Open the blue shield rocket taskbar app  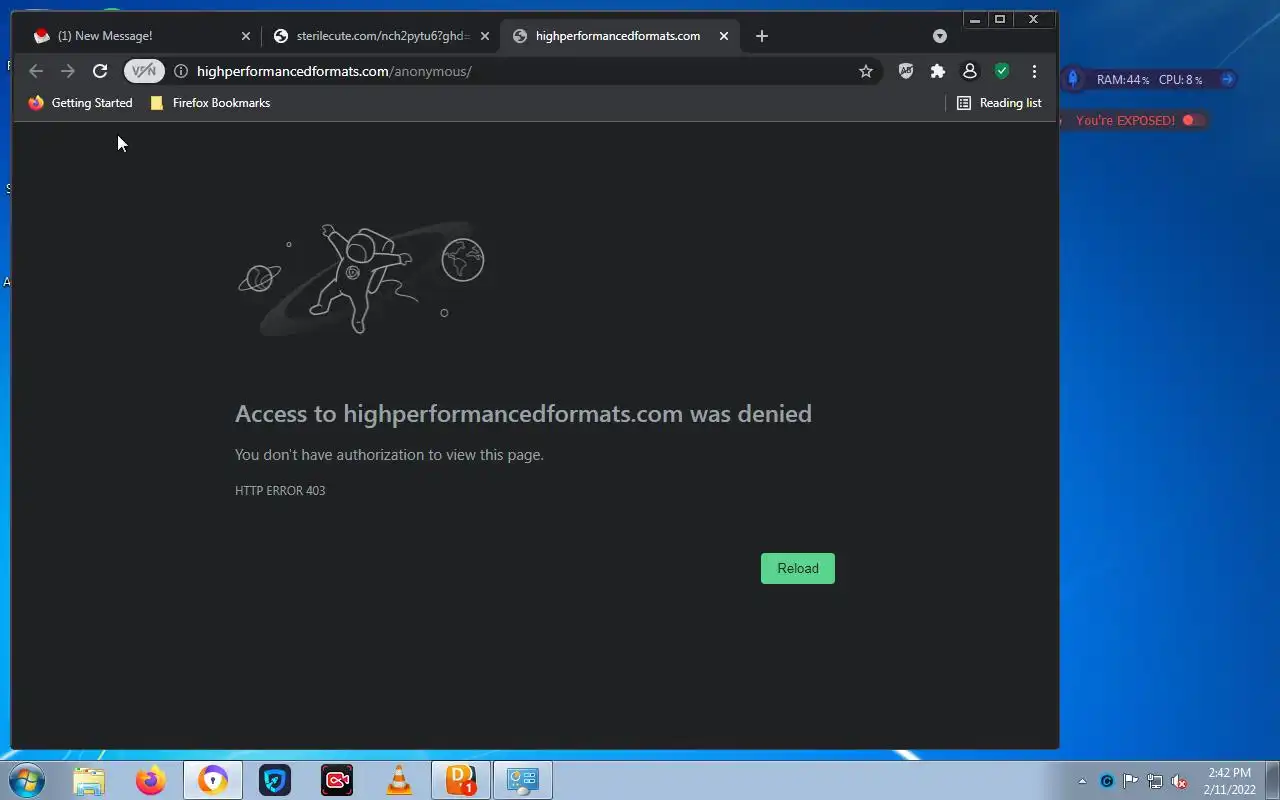pos(275,780)
